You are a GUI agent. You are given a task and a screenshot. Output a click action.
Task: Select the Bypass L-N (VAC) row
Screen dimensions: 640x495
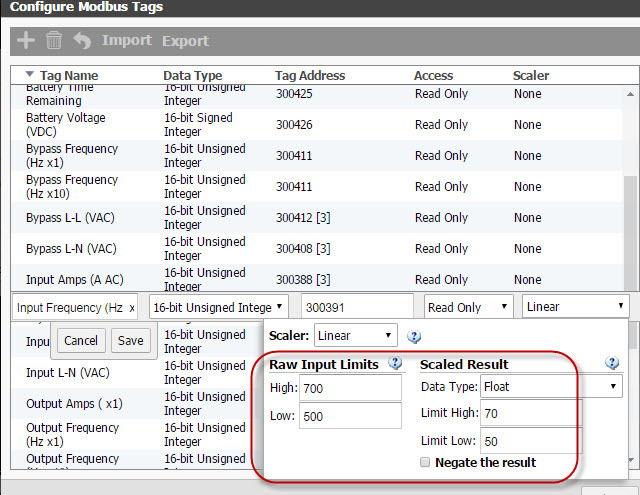[x=317, y=249]
